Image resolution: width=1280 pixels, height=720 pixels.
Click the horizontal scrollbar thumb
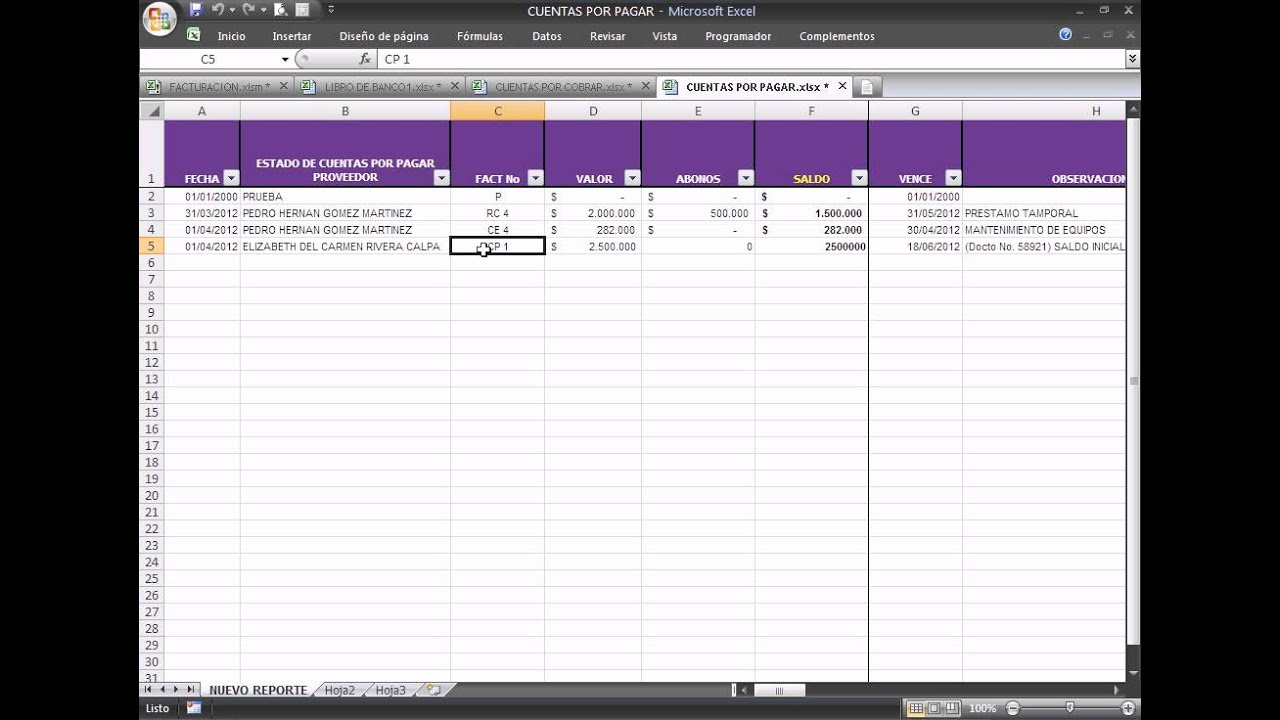(779, 690)
